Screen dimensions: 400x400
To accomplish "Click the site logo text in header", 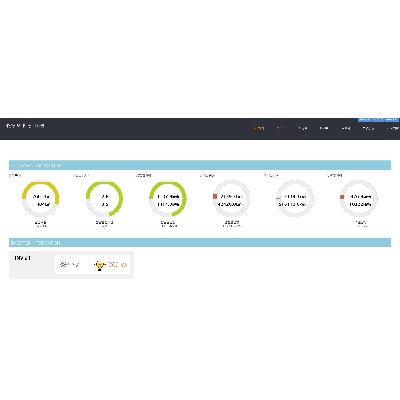I will tap(25, 126).
